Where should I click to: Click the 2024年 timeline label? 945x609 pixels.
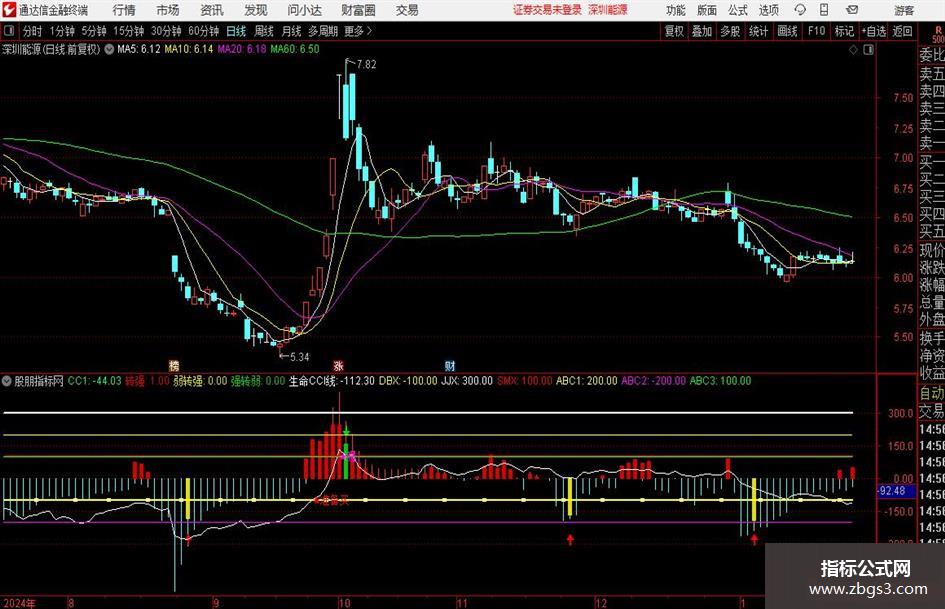point(19,602)
